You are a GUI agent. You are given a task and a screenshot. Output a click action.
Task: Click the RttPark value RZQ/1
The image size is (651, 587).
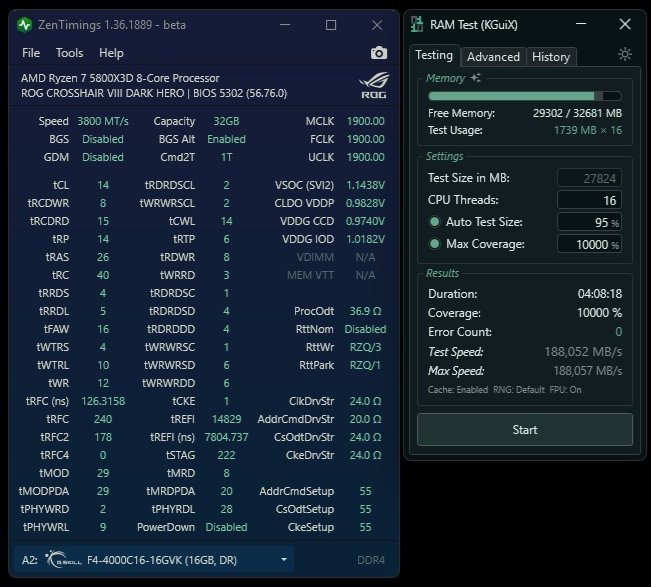pyautogui.click(x=365, y=365)
